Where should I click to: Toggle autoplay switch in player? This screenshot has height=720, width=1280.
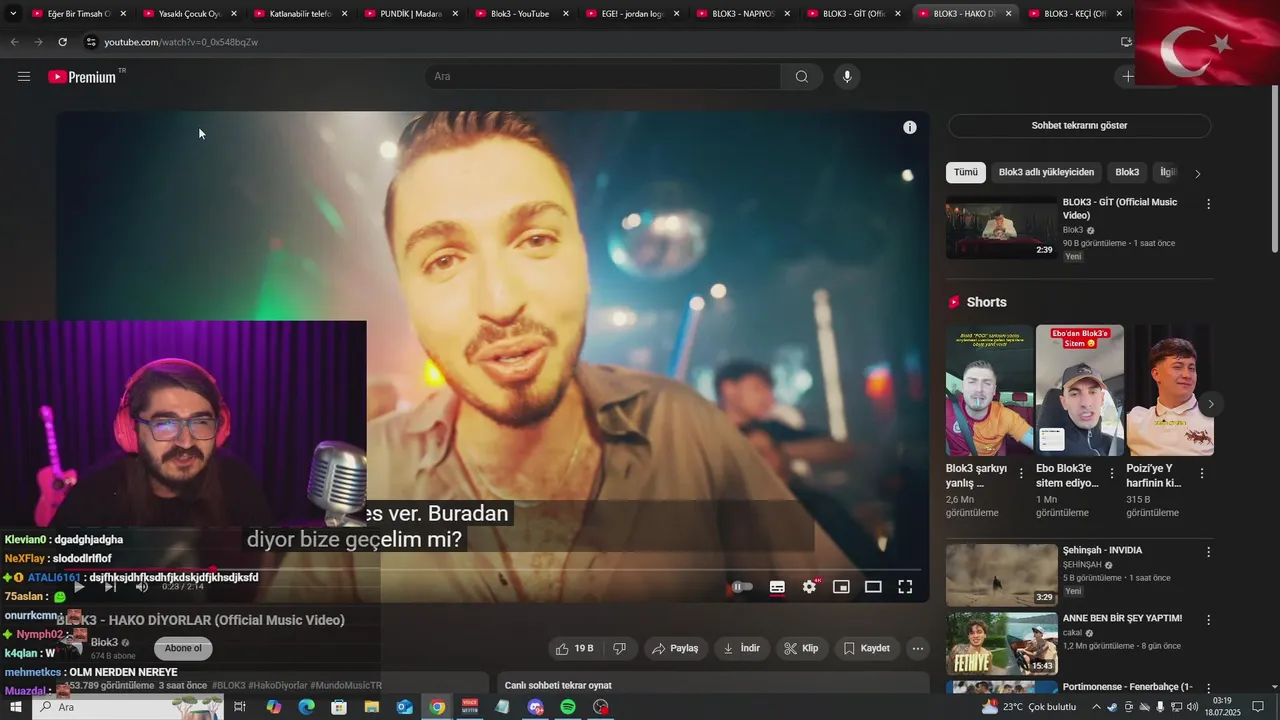pos(742,587)
